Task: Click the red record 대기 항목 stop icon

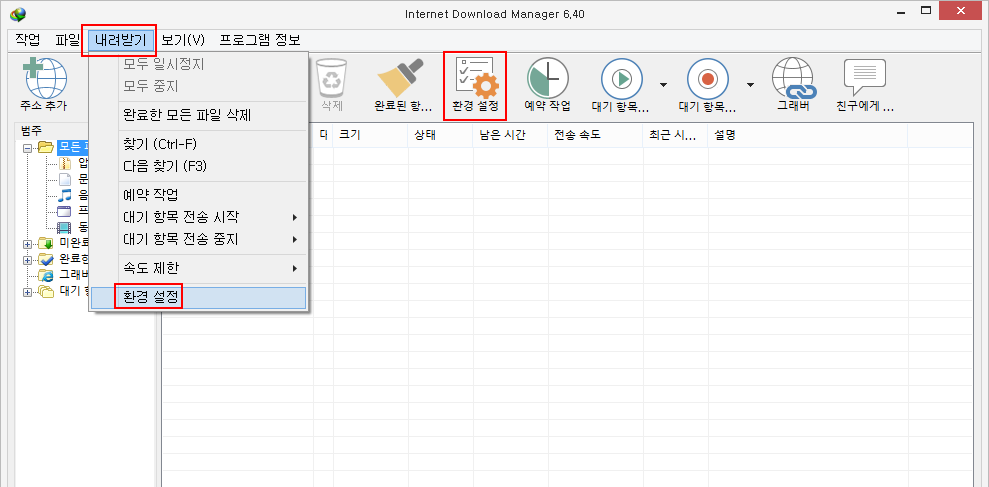Action: (708, 78)
